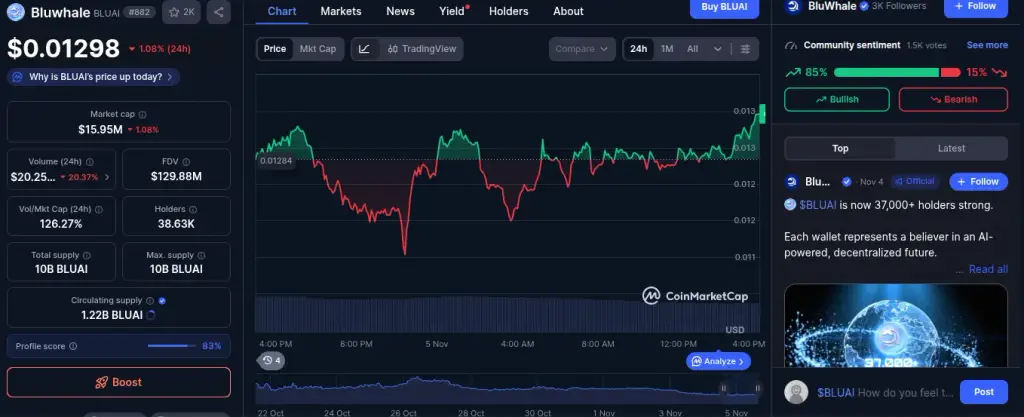Select 24h chart range

[639, 49]
